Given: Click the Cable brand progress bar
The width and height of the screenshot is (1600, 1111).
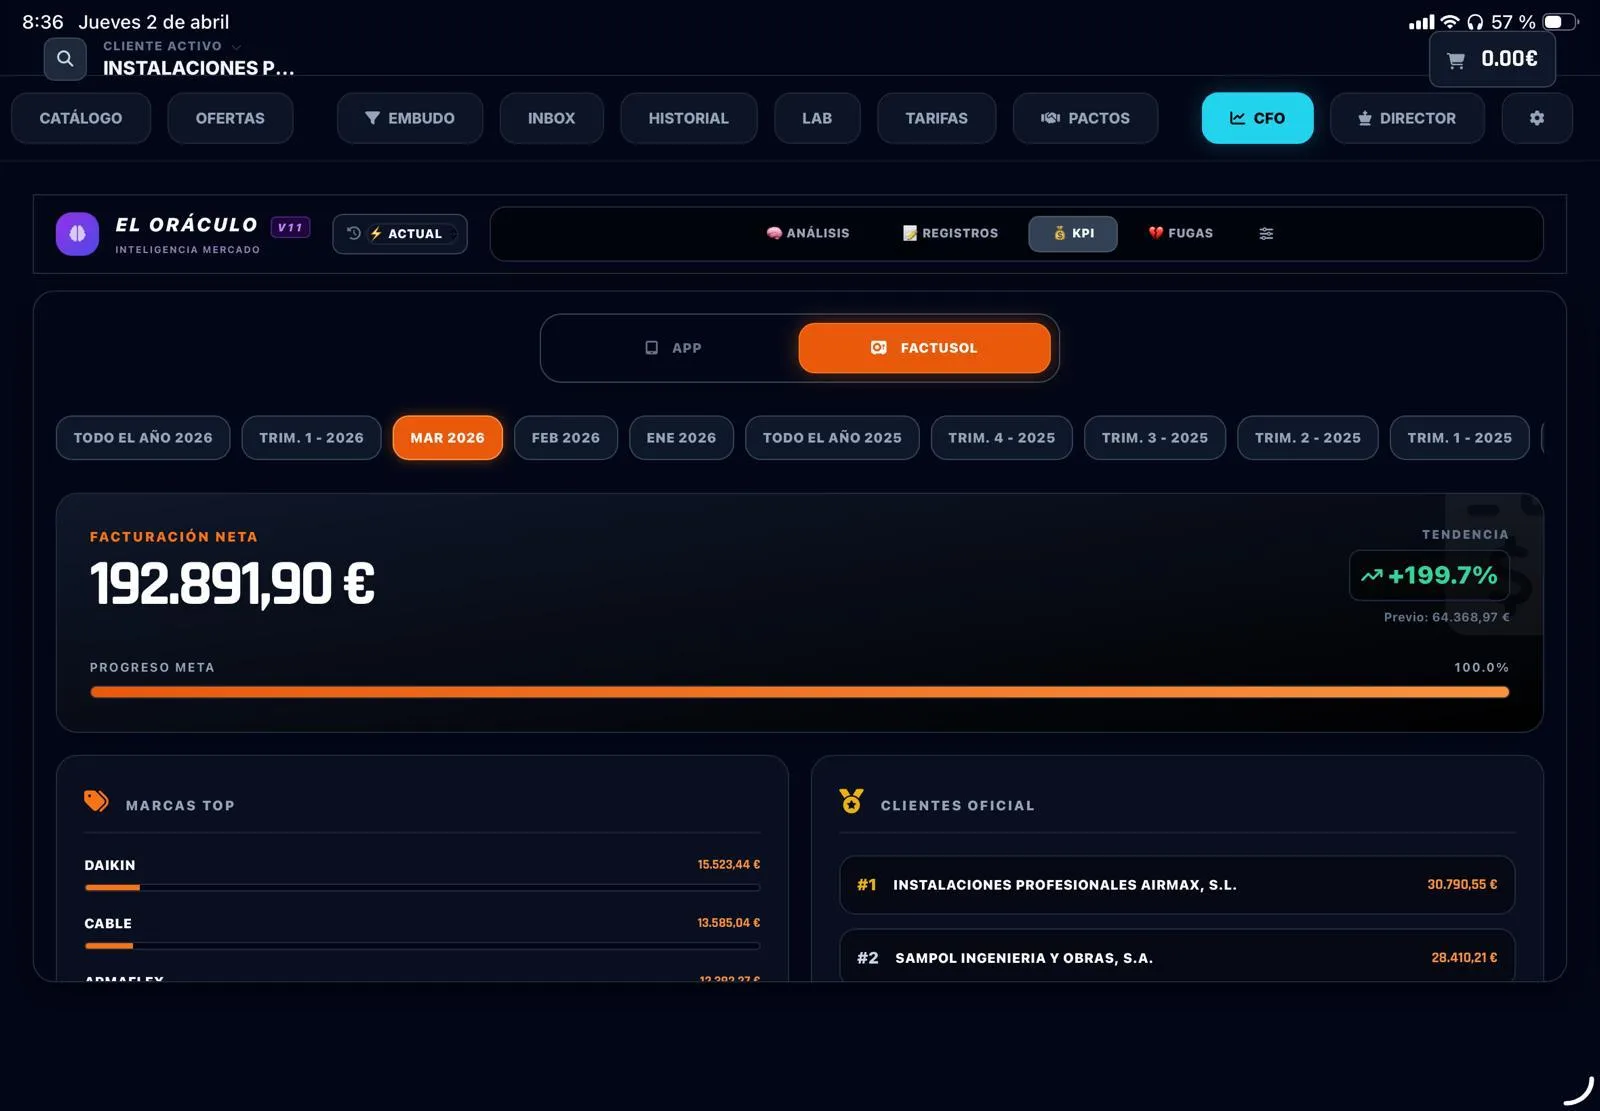Looking at the screenshot, I should (x=422, y=945).
